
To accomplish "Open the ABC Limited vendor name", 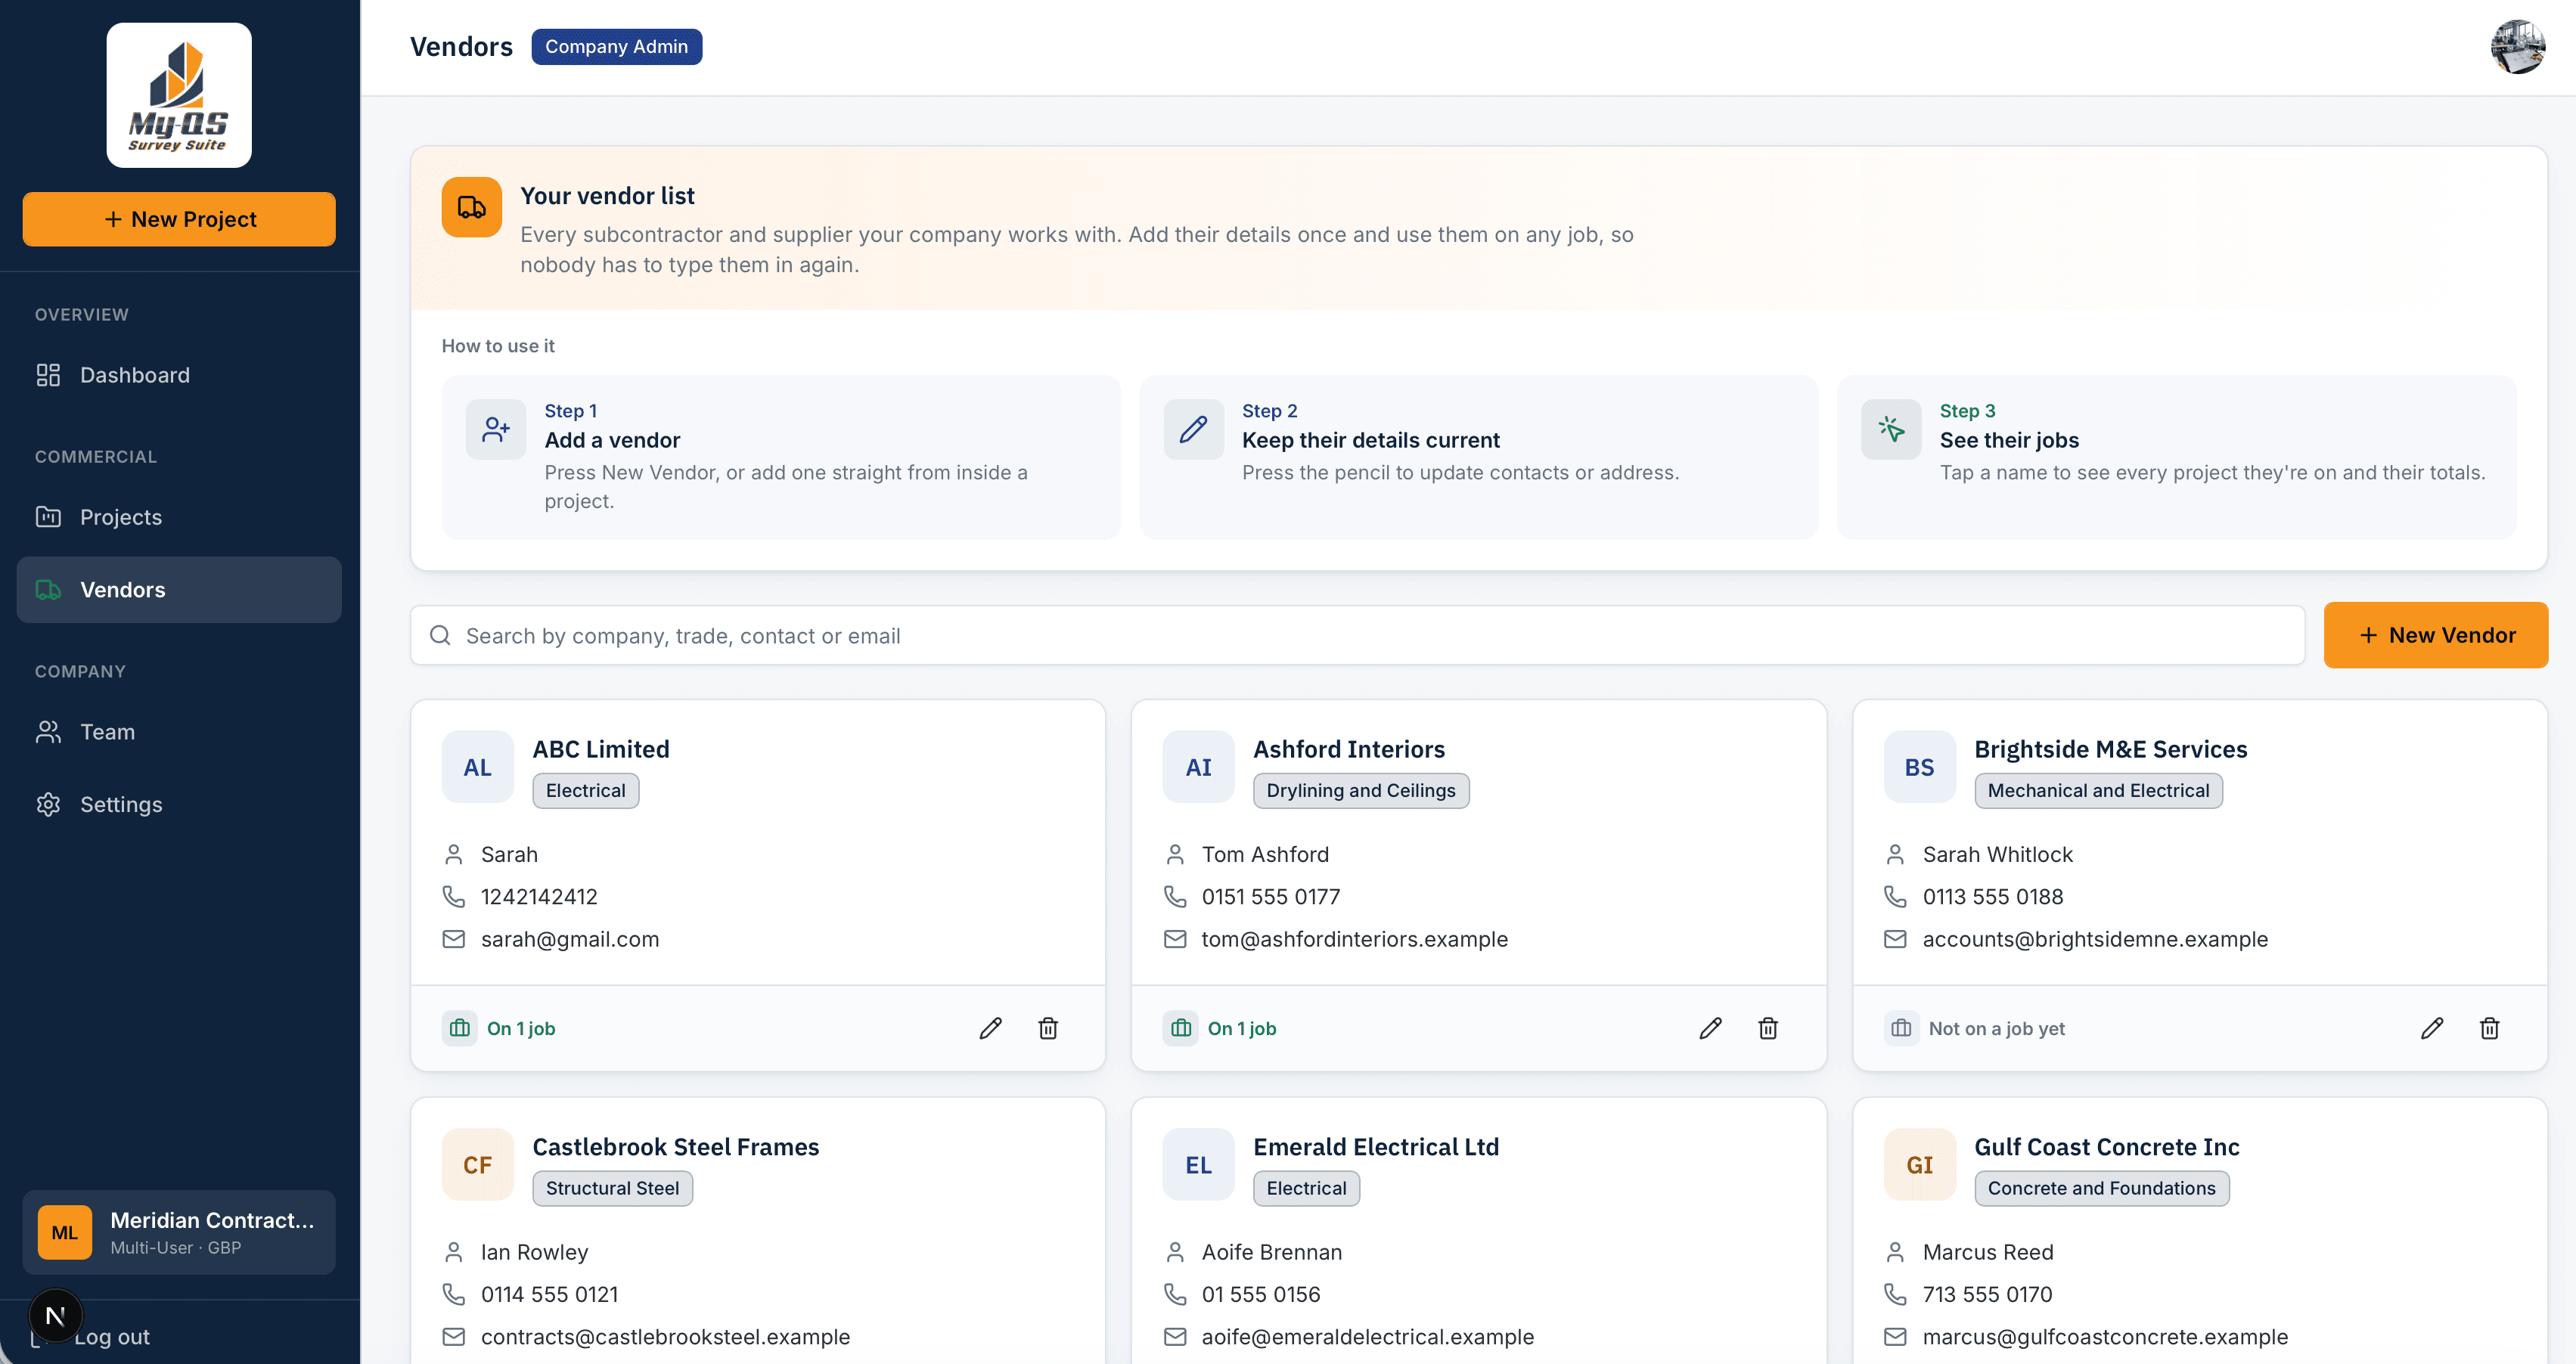I will click(x=600, y=749).
